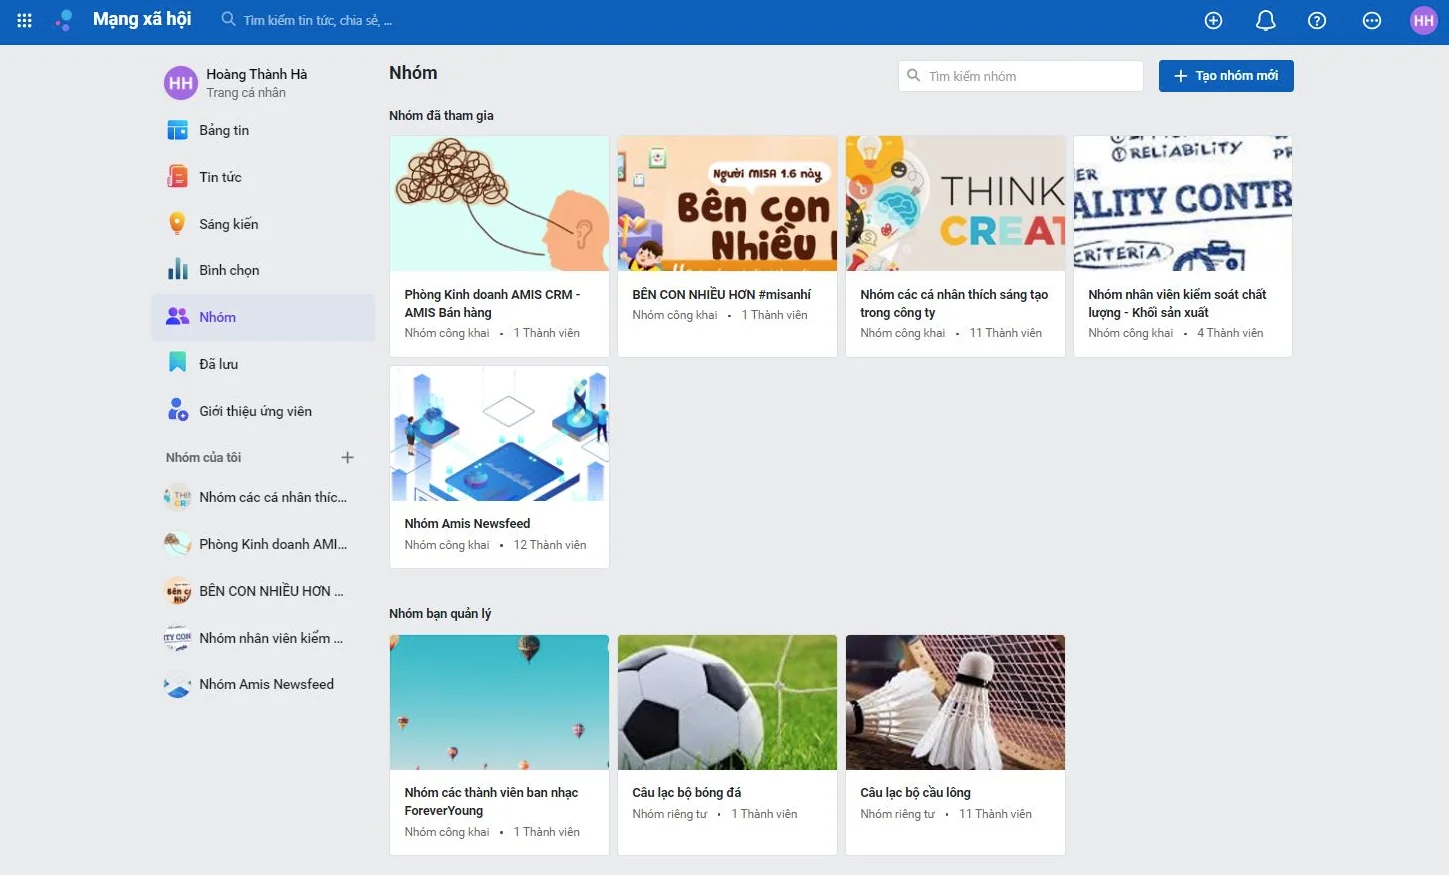1449x875 pixels.
Task: Open THINK CREATE group card image
Action: click(955, 203)
